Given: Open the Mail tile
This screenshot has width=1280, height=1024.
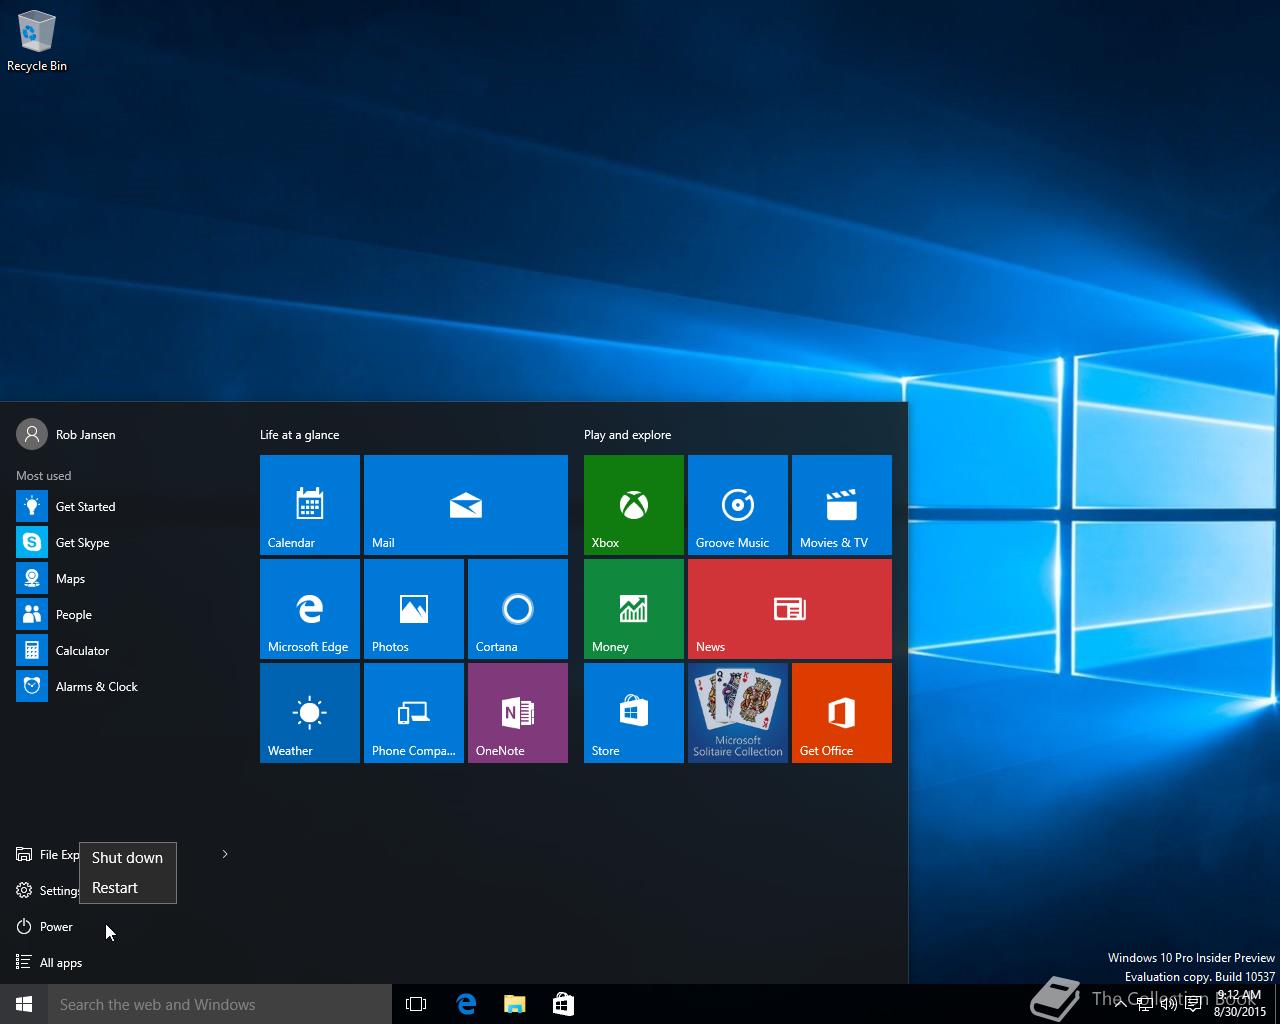Looking at the screenshot, I should pos(466,505).
